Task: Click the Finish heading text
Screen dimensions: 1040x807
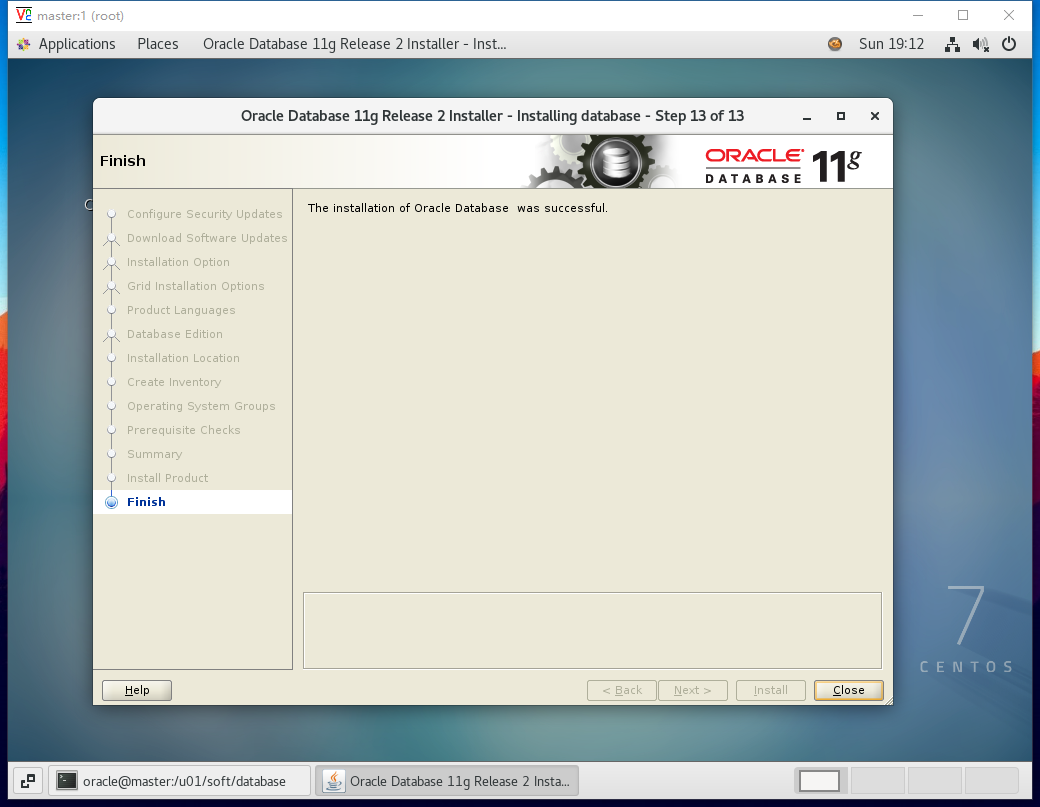Action: tap(123, 161)
